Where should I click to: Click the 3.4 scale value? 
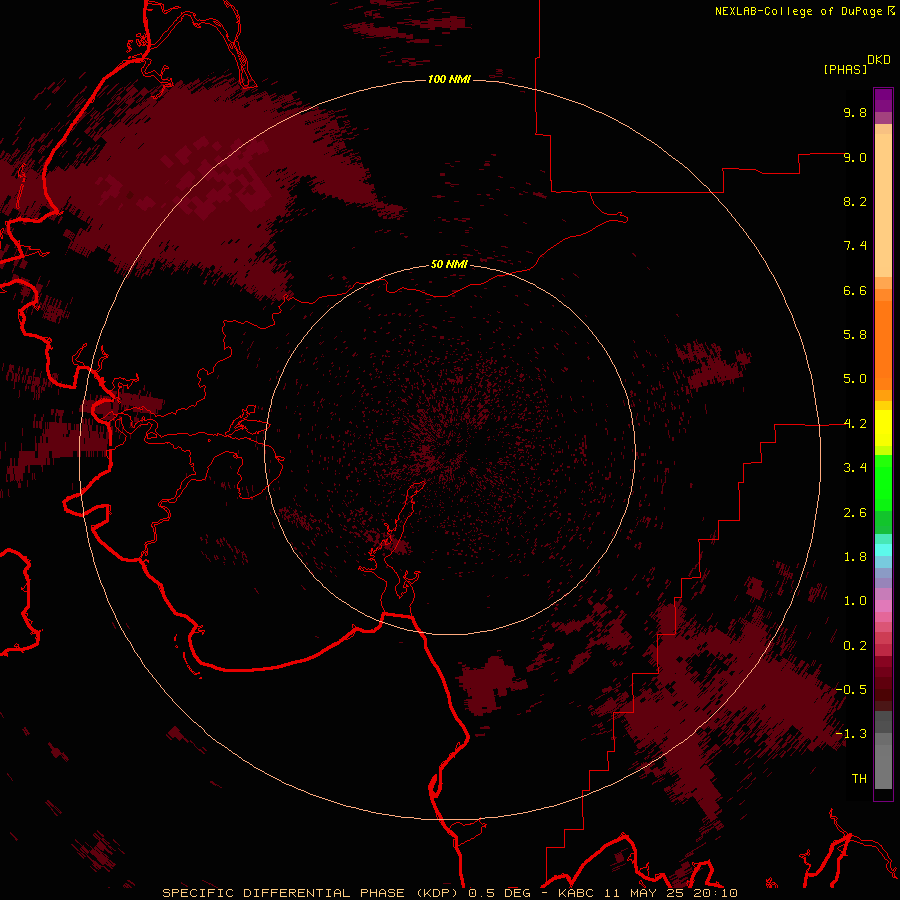[x=855, y=468]
